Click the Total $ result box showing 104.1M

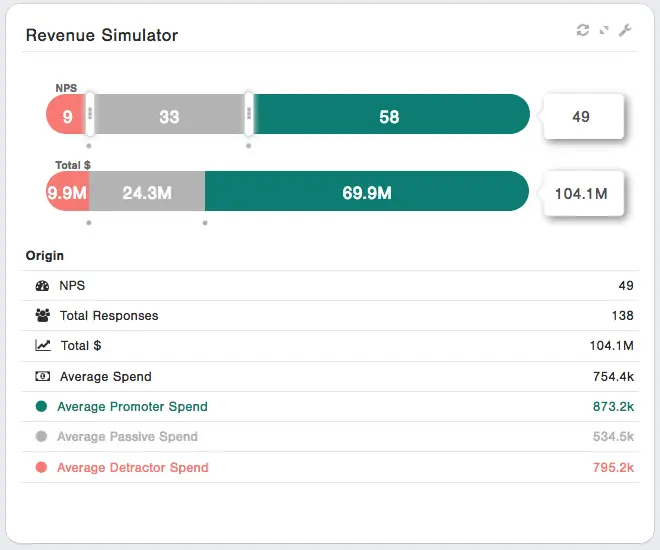coord(582,193)
